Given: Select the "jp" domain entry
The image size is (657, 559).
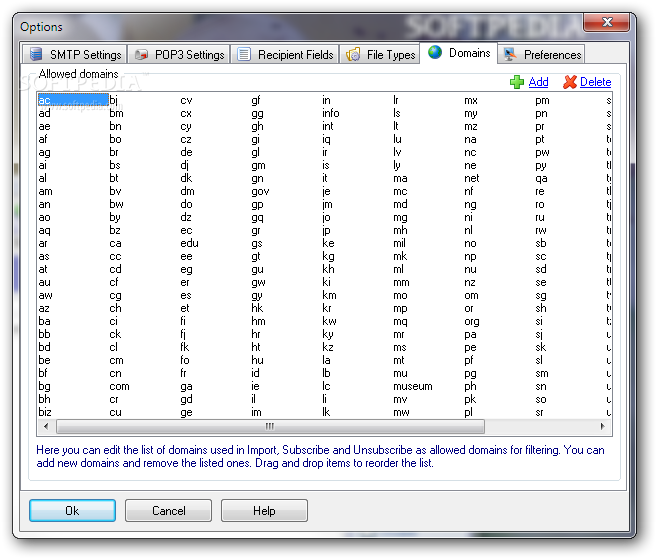Looking at the screenshot, I should click(326, 230).
